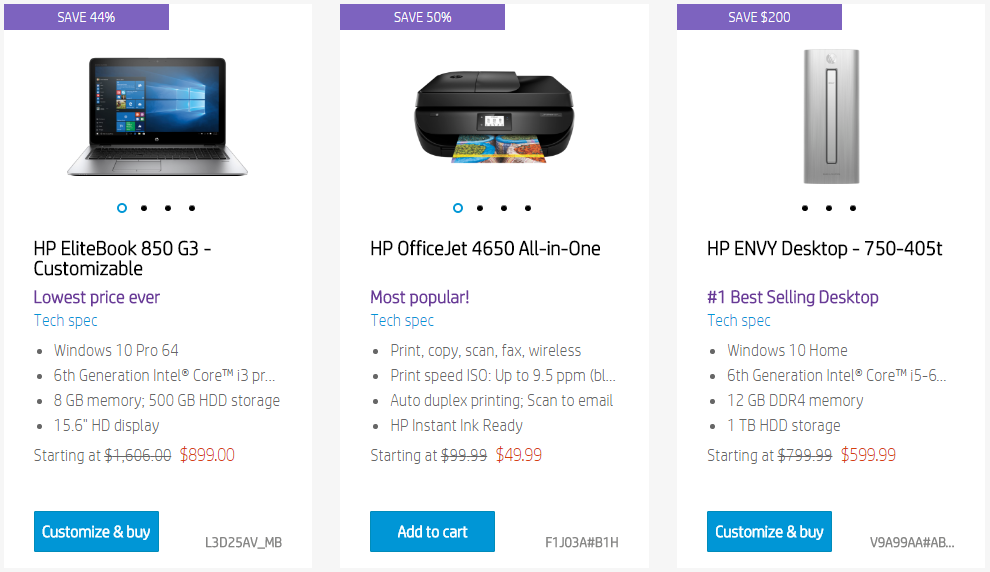Open the OfficeJet 4650 printer image
The image size is (990, 572).
[494, 117]
